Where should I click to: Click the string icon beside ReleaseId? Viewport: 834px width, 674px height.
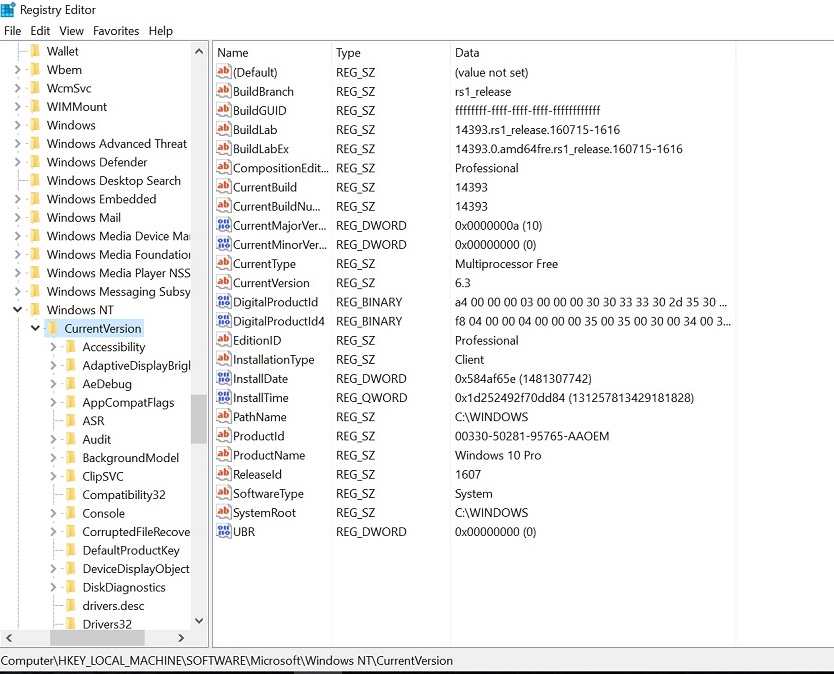223,474
